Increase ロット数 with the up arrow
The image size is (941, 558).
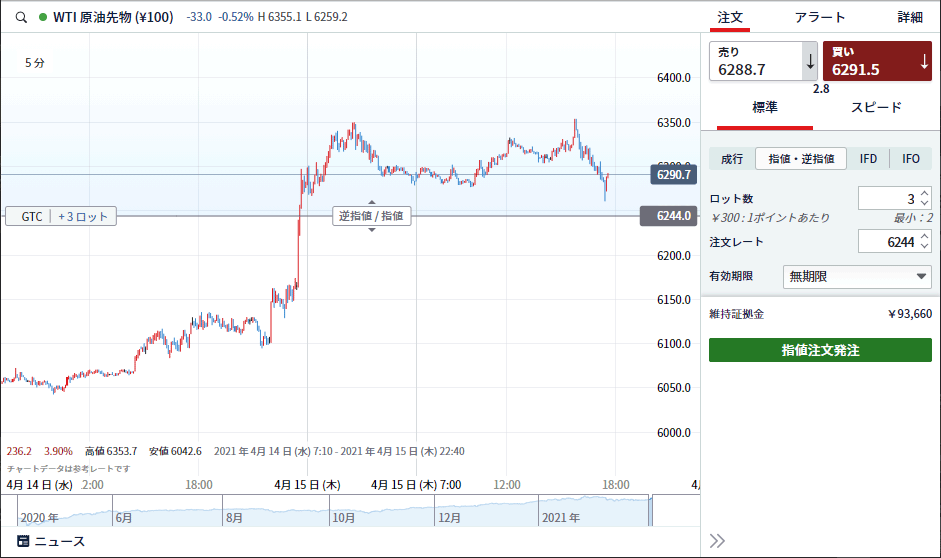coord(925,193)
